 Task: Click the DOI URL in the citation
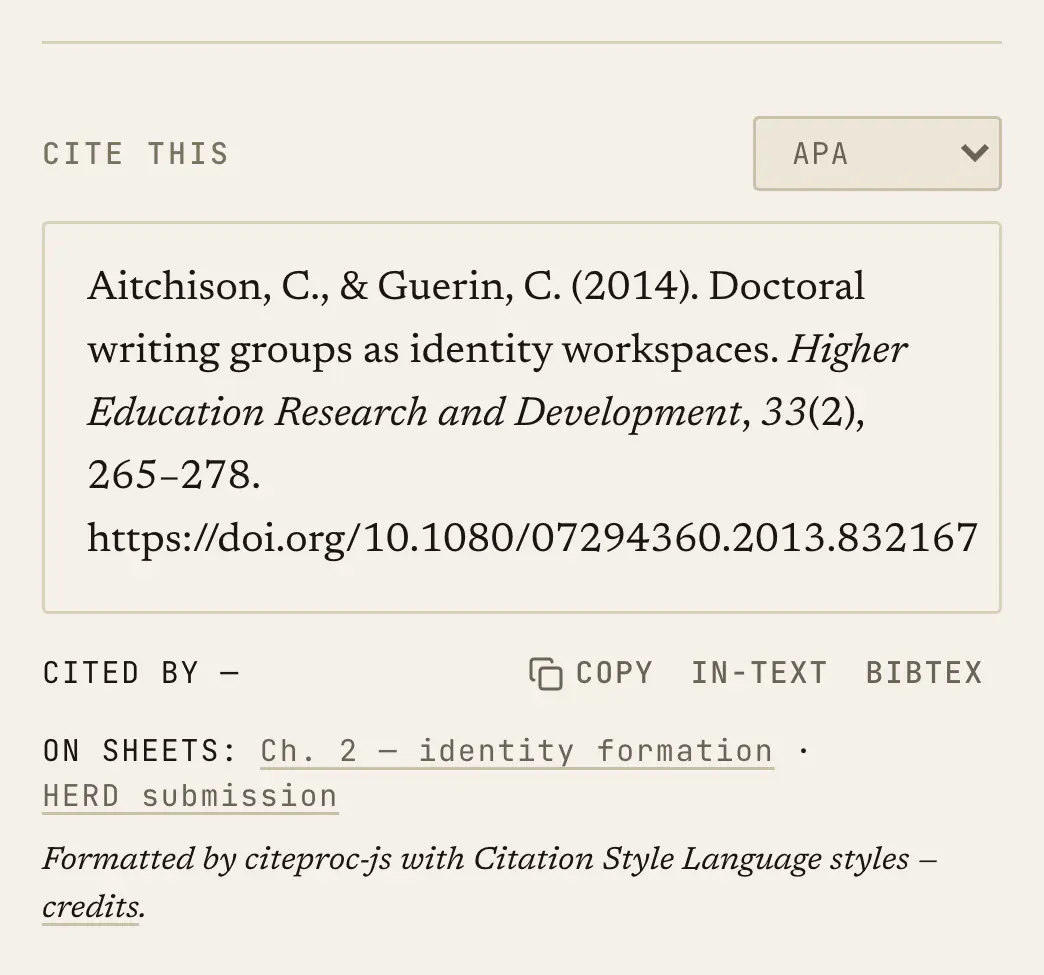pyautogui.click(x=533, y=538)
